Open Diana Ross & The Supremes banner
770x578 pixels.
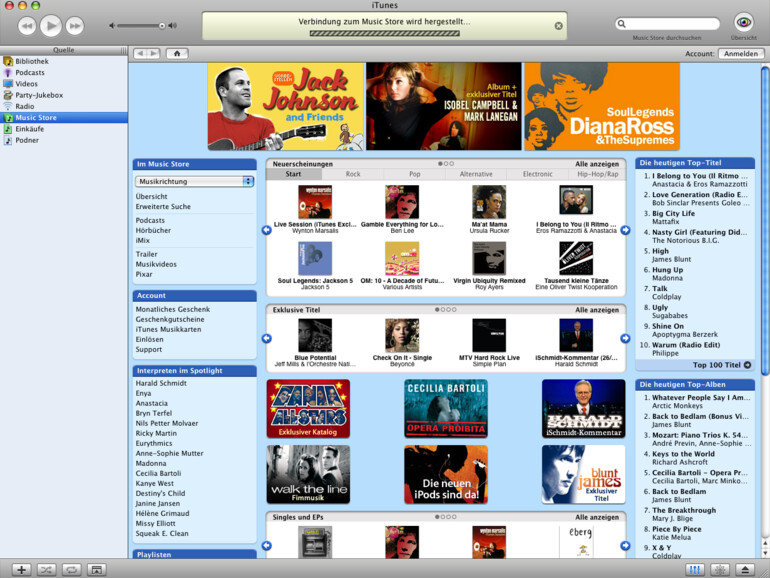pos(602,107)
